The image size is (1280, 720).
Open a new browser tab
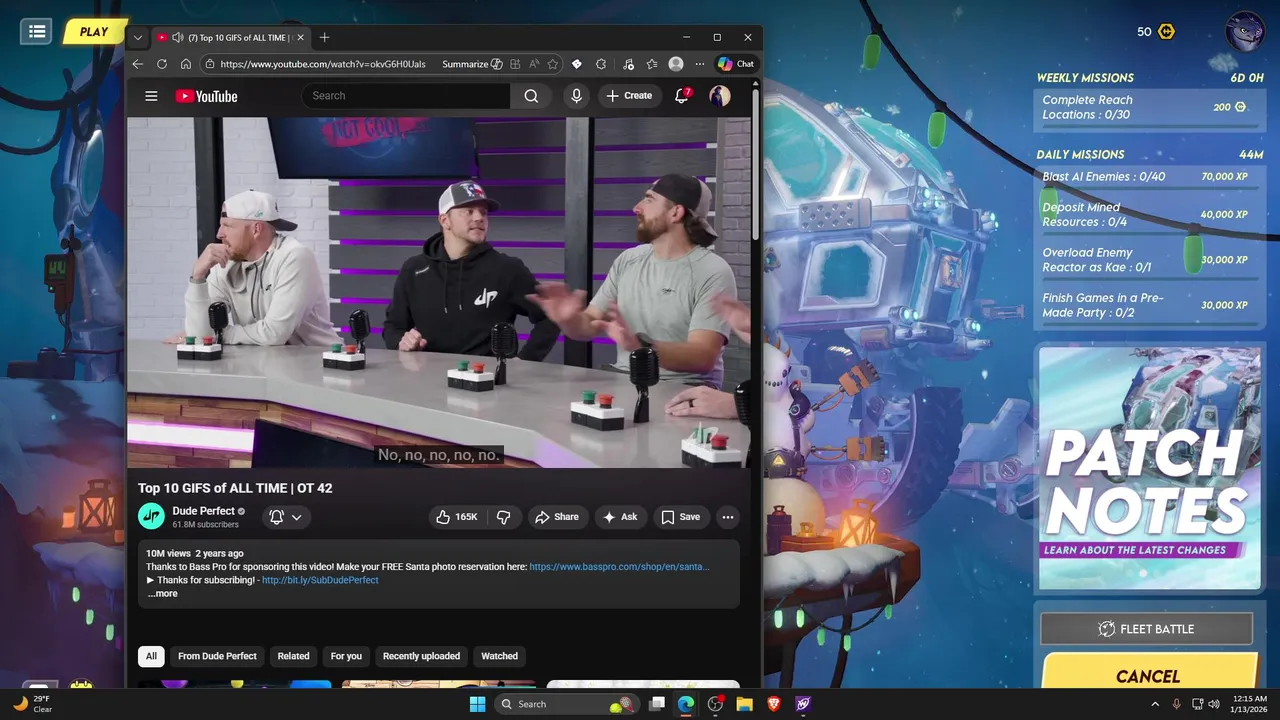click(324, 38)
